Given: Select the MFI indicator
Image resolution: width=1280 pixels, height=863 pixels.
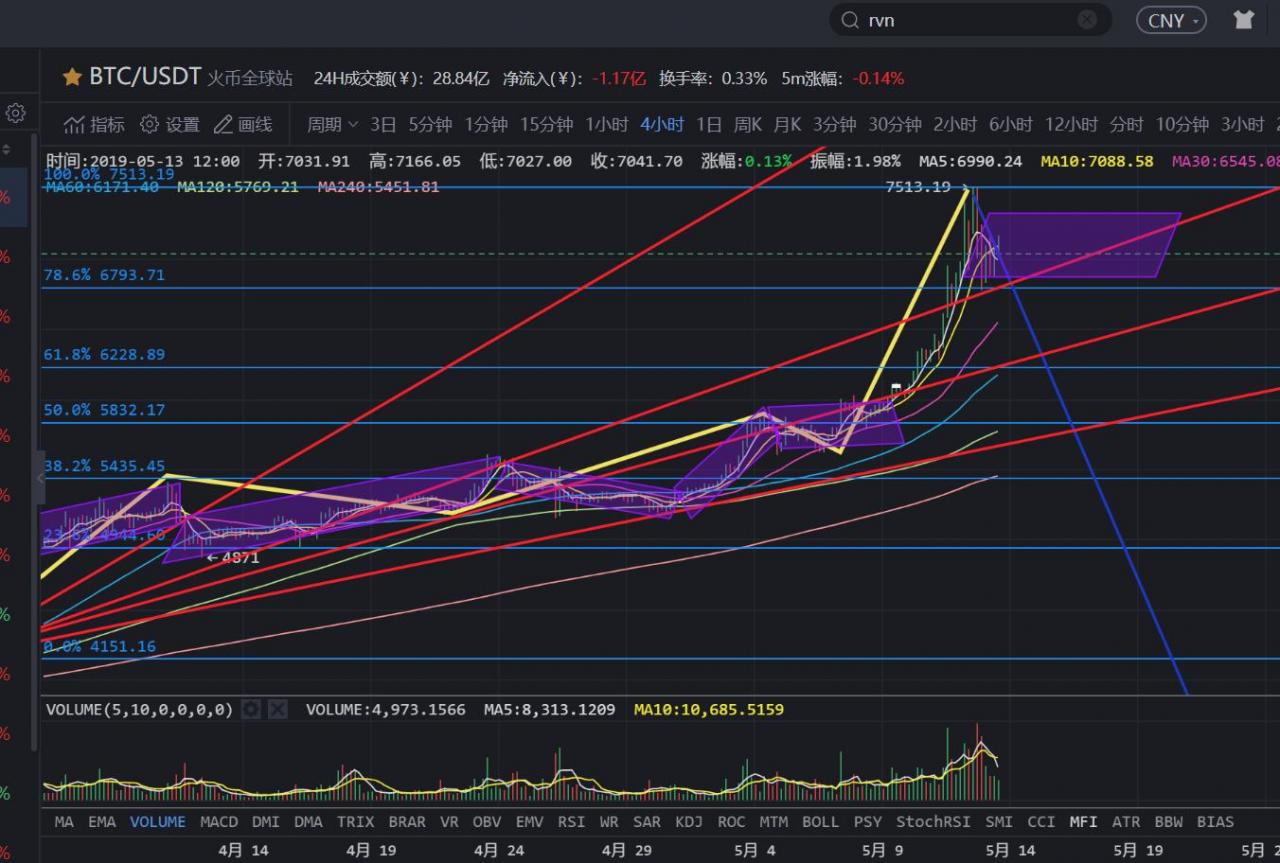Looking at the screenshot, I should (x=1083, y=822).
